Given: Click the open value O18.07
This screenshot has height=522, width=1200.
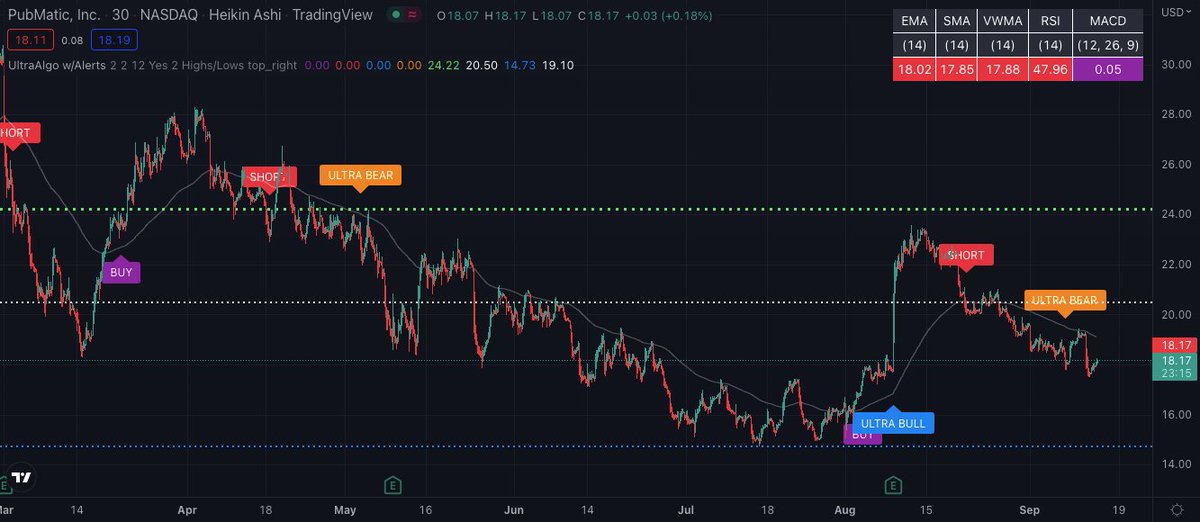Looking at the screenshot, I should point(459,15).
